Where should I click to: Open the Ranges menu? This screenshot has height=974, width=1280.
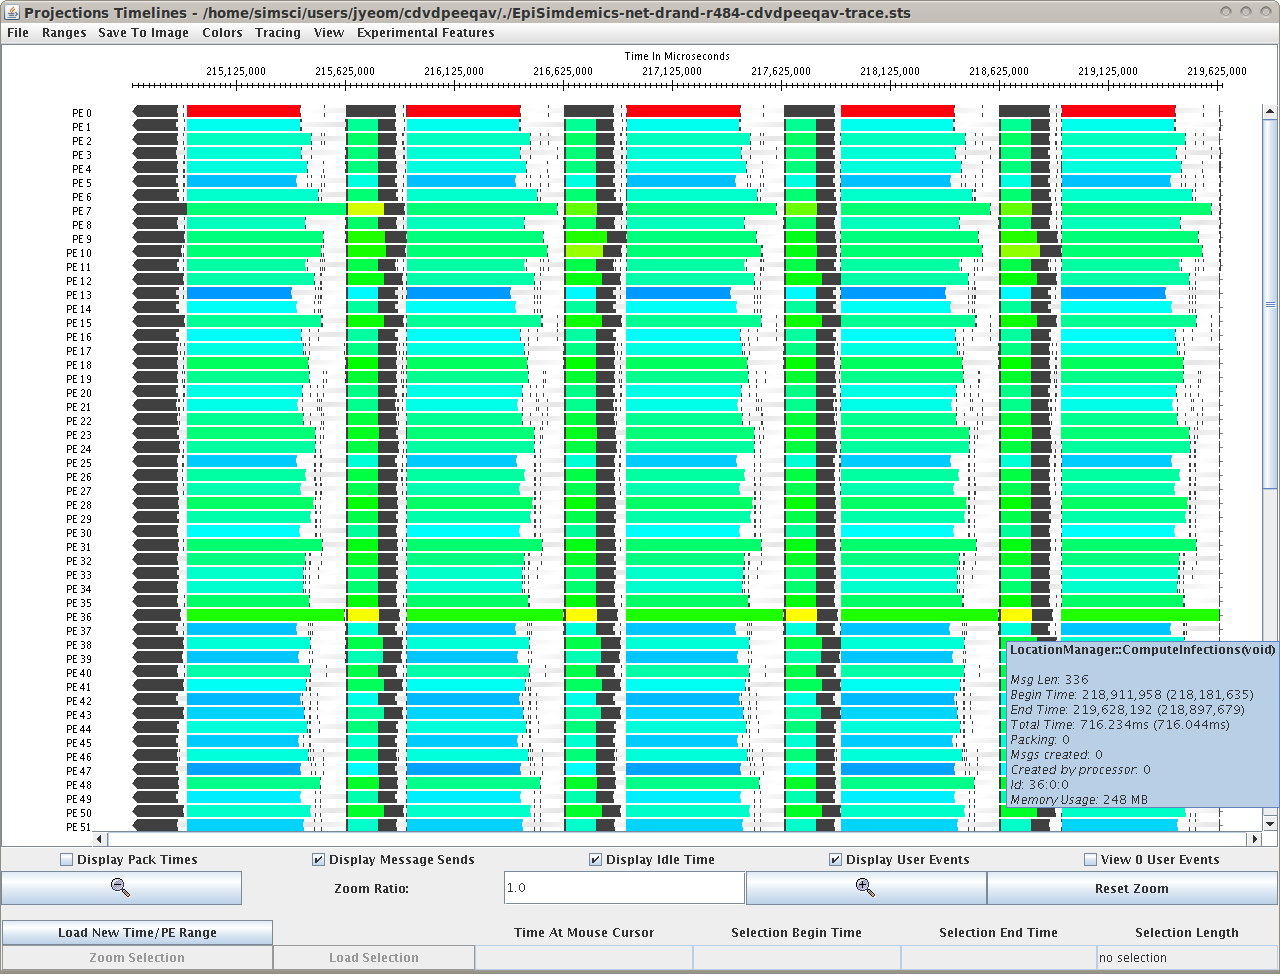click(64, 33)
